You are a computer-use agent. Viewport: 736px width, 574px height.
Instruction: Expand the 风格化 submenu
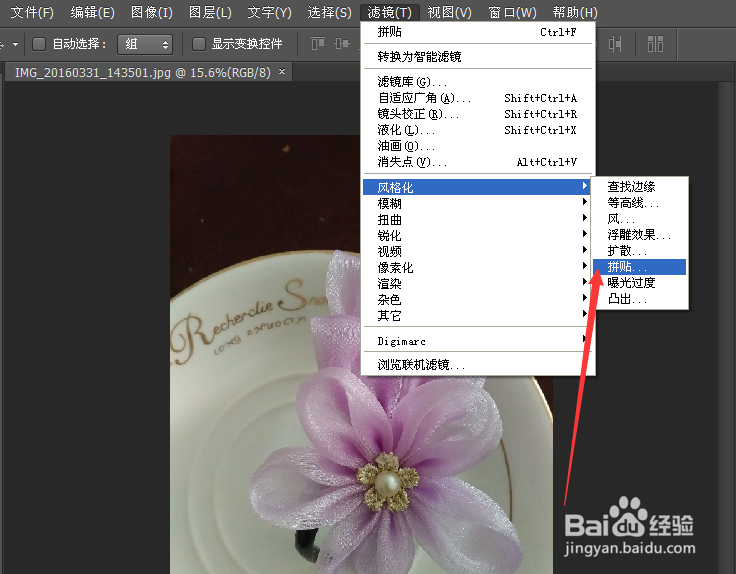tap(476, 187)
